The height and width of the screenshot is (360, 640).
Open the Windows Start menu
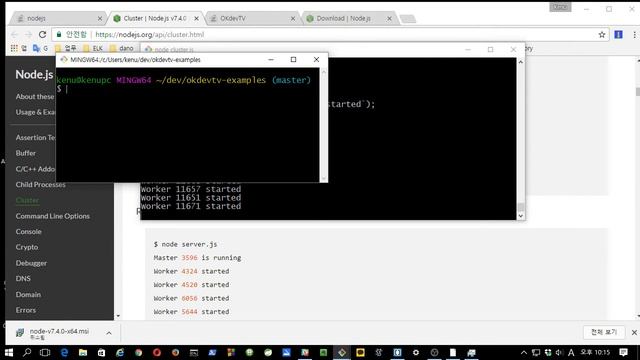[x=9, y=352]
